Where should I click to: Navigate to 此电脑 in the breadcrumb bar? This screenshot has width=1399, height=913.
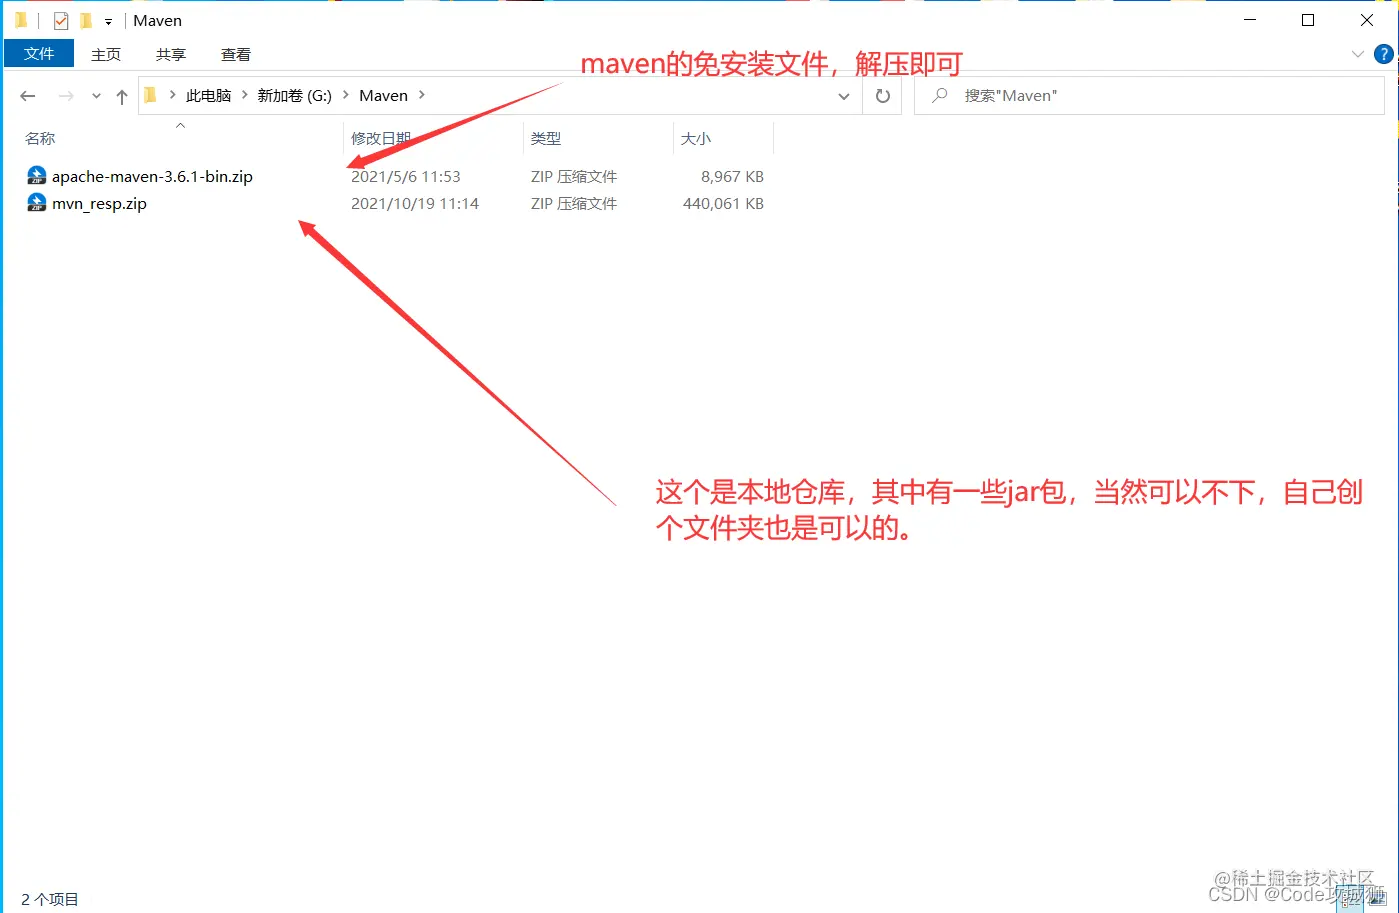pos(209,95)
